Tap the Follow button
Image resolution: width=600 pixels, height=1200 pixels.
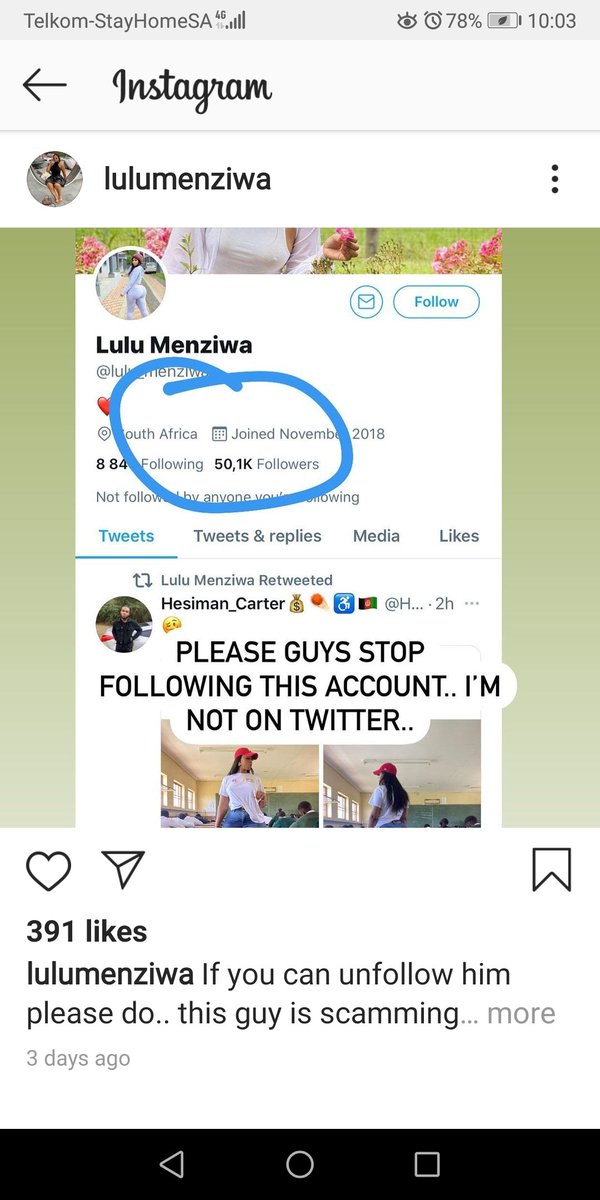[x=436, y=301]
